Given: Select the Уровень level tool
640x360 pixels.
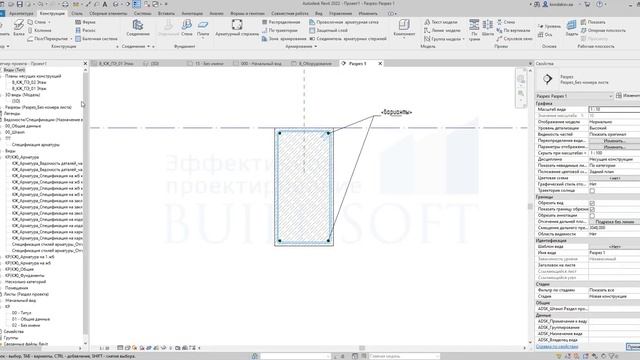Looking at the screenshot, I should 549,26.
